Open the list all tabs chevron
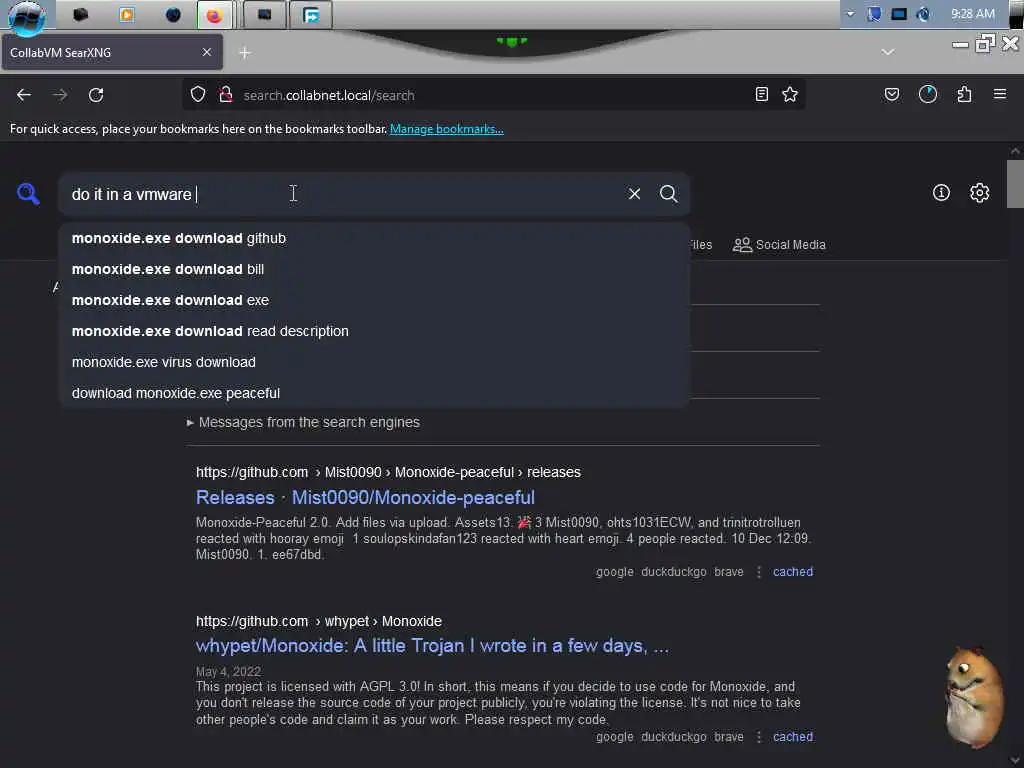Viewport: 1024px width, 768px height. (888, 52)
